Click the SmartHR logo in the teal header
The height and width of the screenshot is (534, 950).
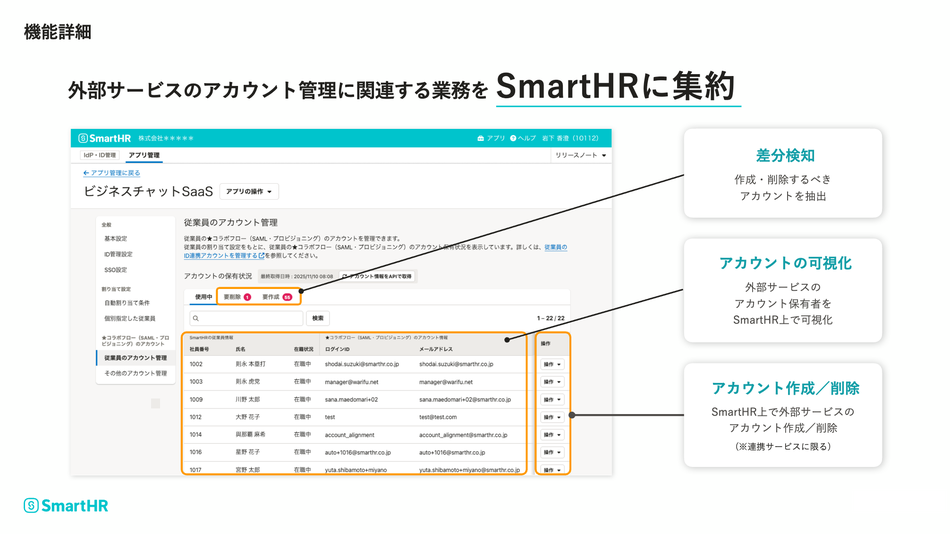click(104, 138)
